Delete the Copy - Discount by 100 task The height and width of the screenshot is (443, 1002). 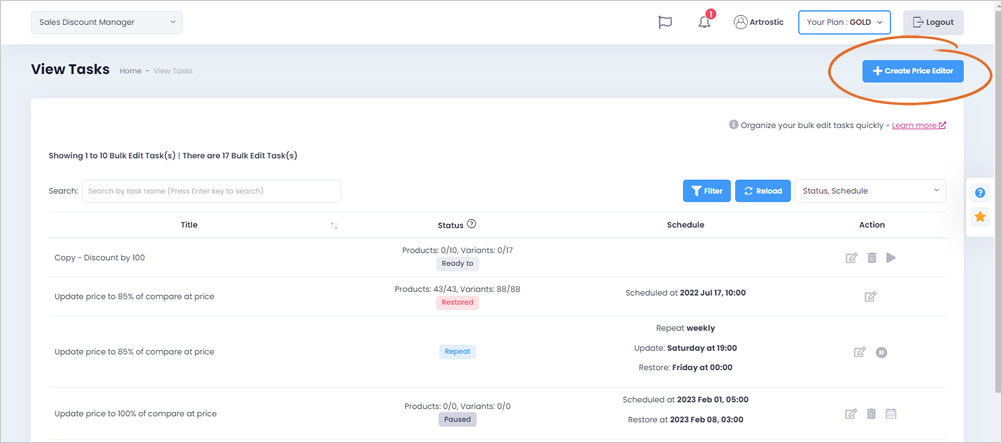[x=872, y=258]
